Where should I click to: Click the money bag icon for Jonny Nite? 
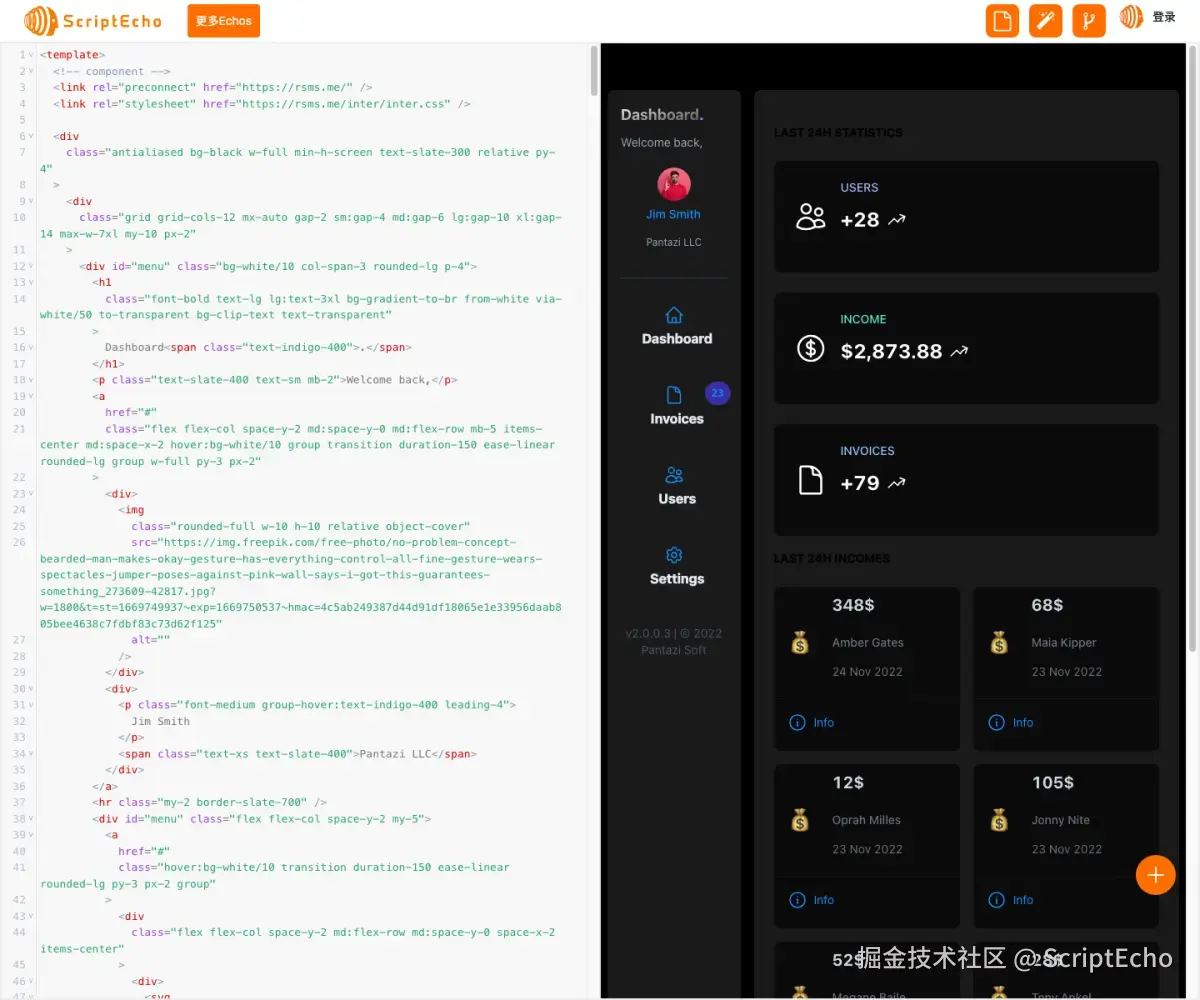tap(999, 821)
